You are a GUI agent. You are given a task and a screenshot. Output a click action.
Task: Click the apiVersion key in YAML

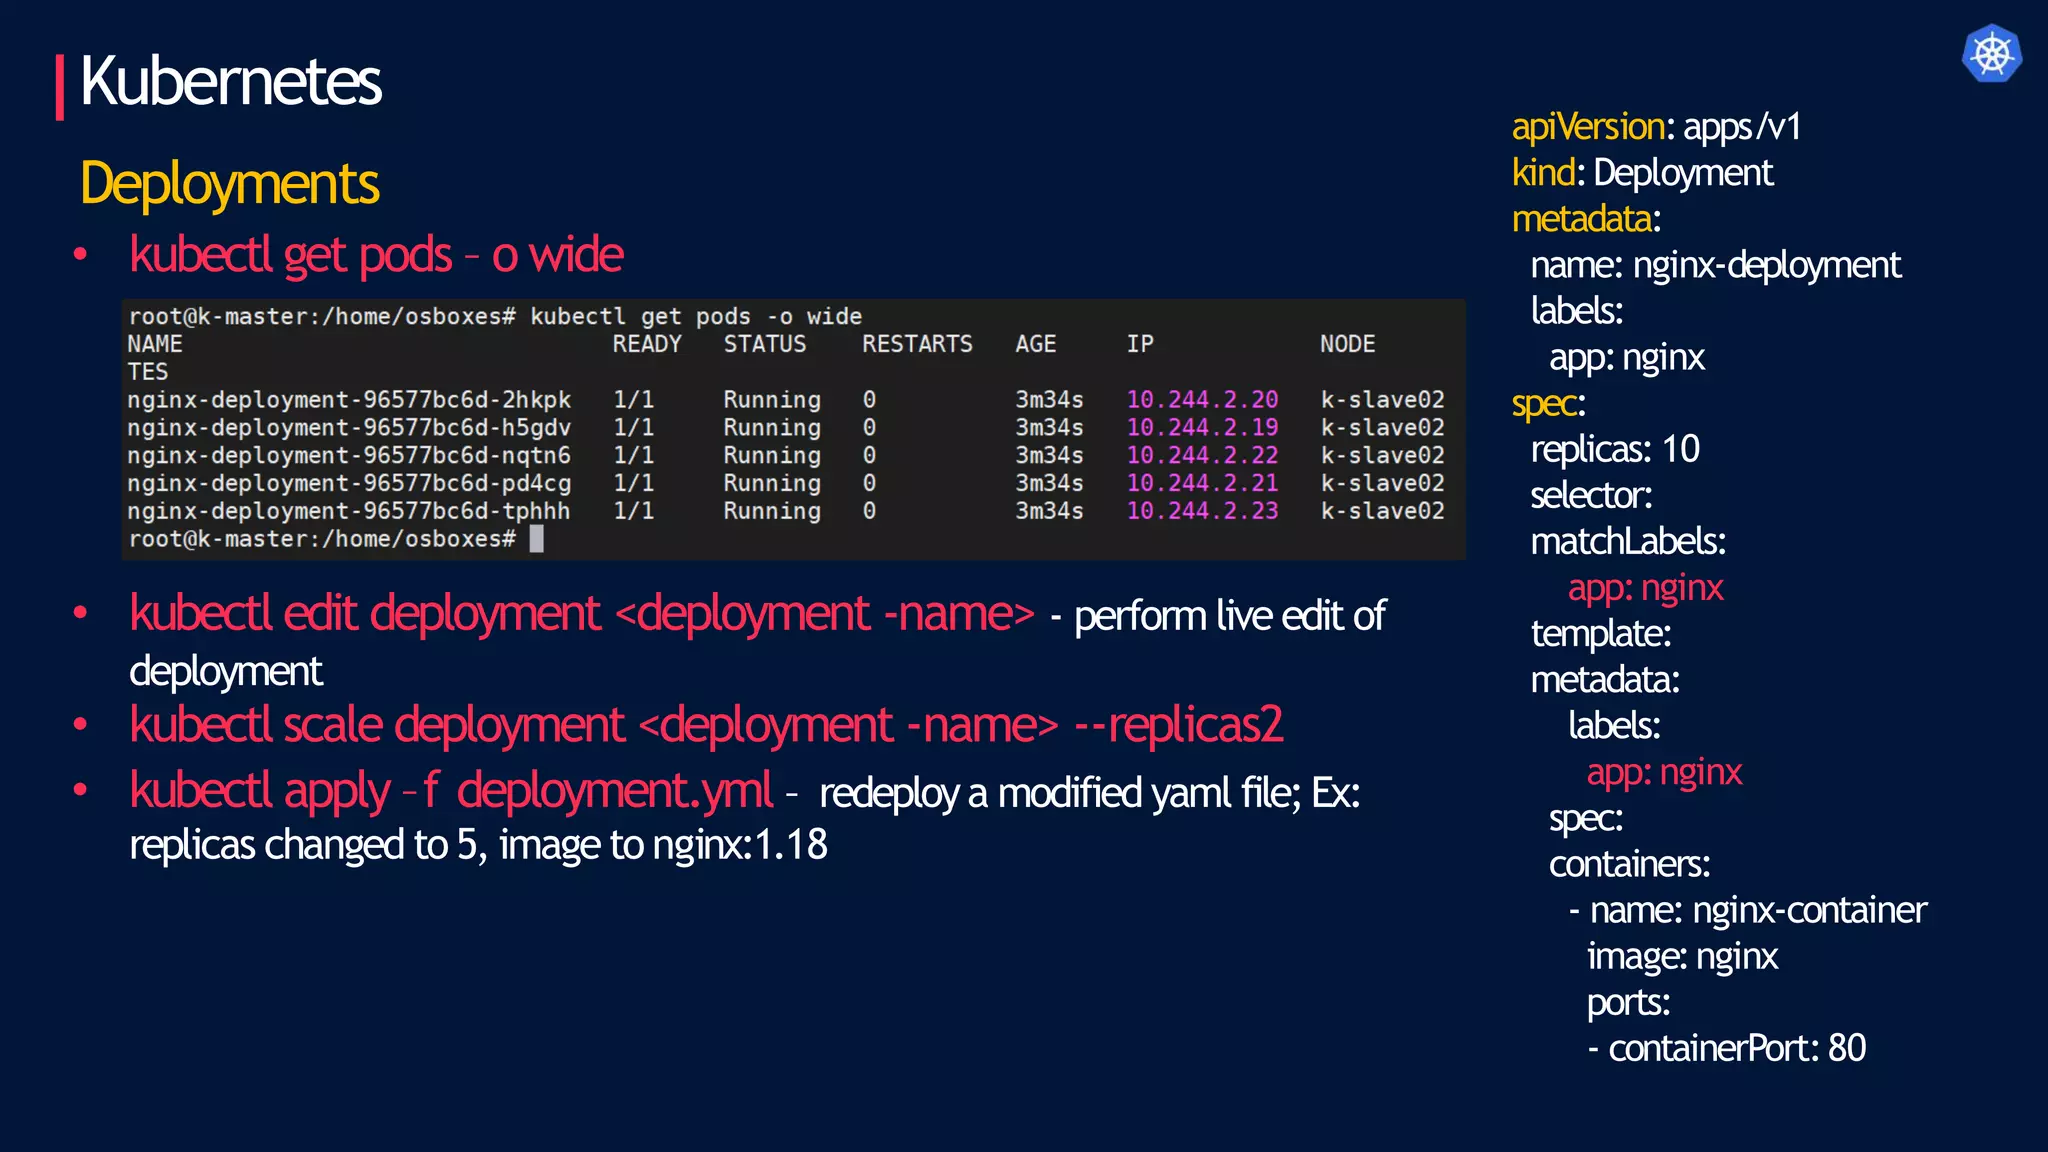[1587, 127]
